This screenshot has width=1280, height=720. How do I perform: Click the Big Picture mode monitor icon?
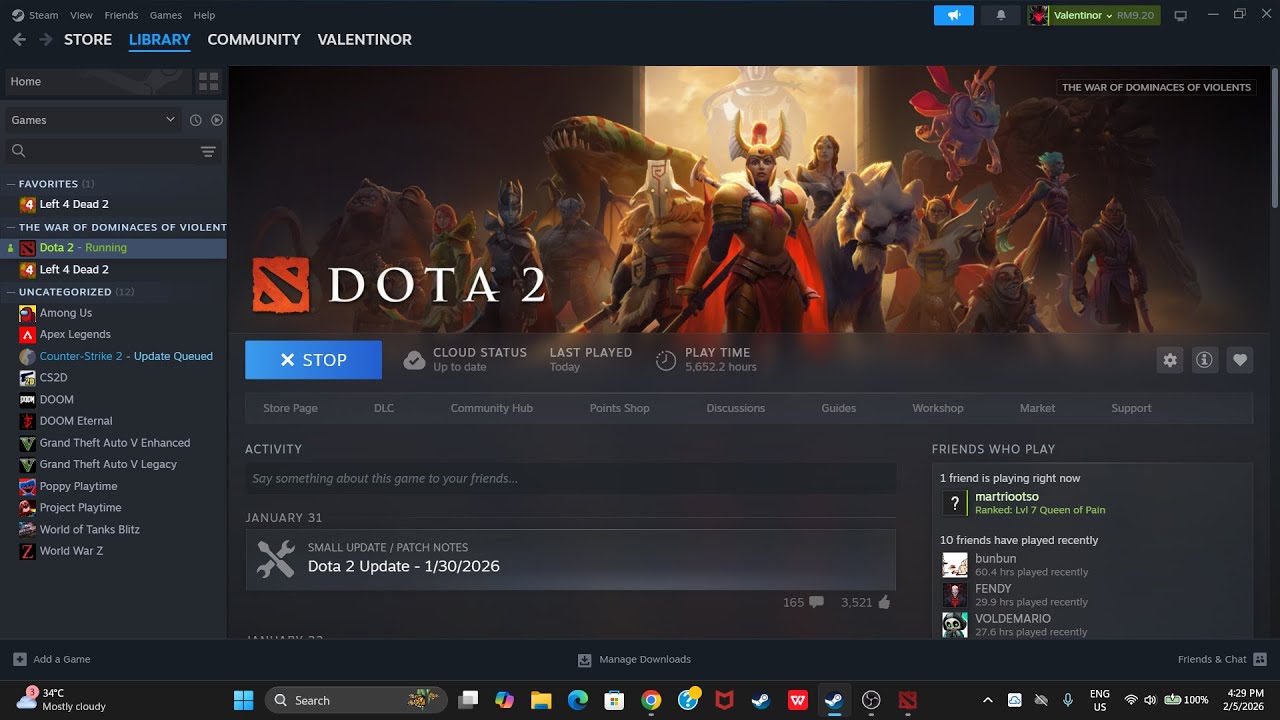click(x=1180, y=15)
